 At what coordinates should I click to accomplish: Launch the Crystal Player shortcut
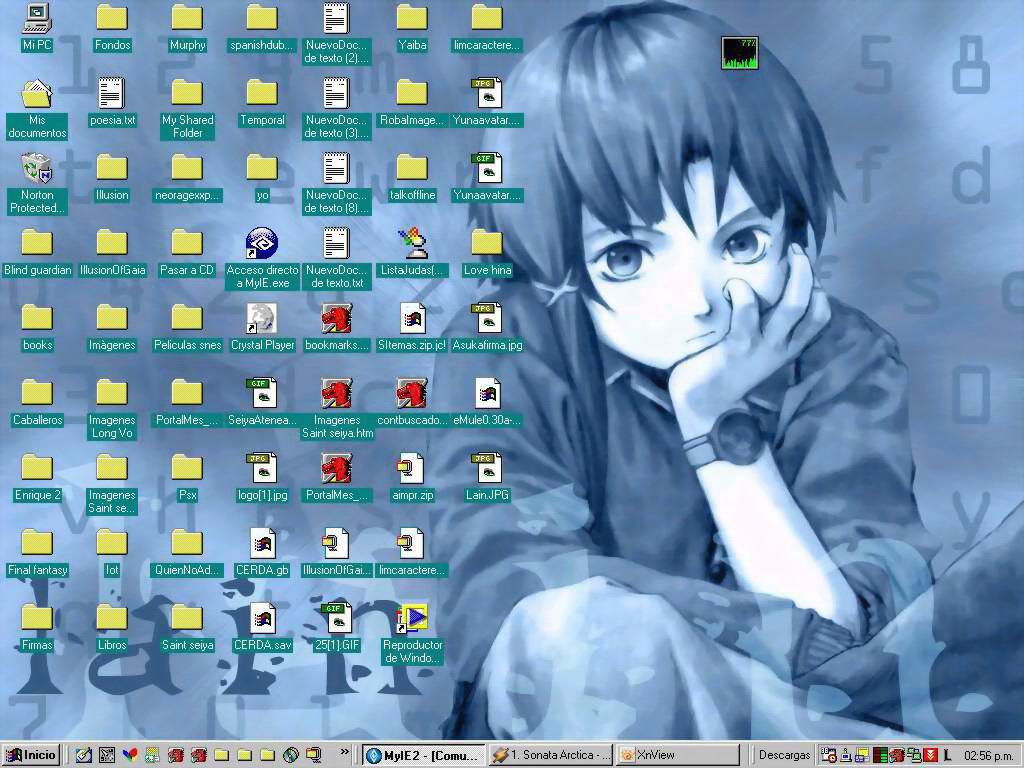262,319
